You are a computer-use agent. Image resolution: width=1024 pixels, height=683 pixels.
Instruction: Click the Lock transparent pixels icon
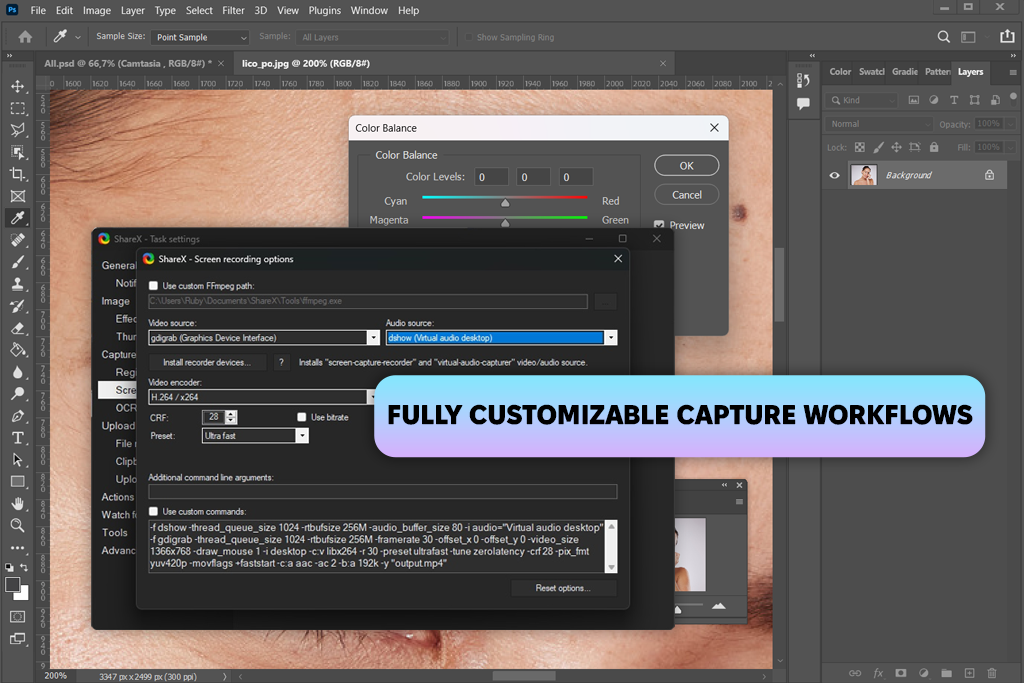click(x=859, y=148)
